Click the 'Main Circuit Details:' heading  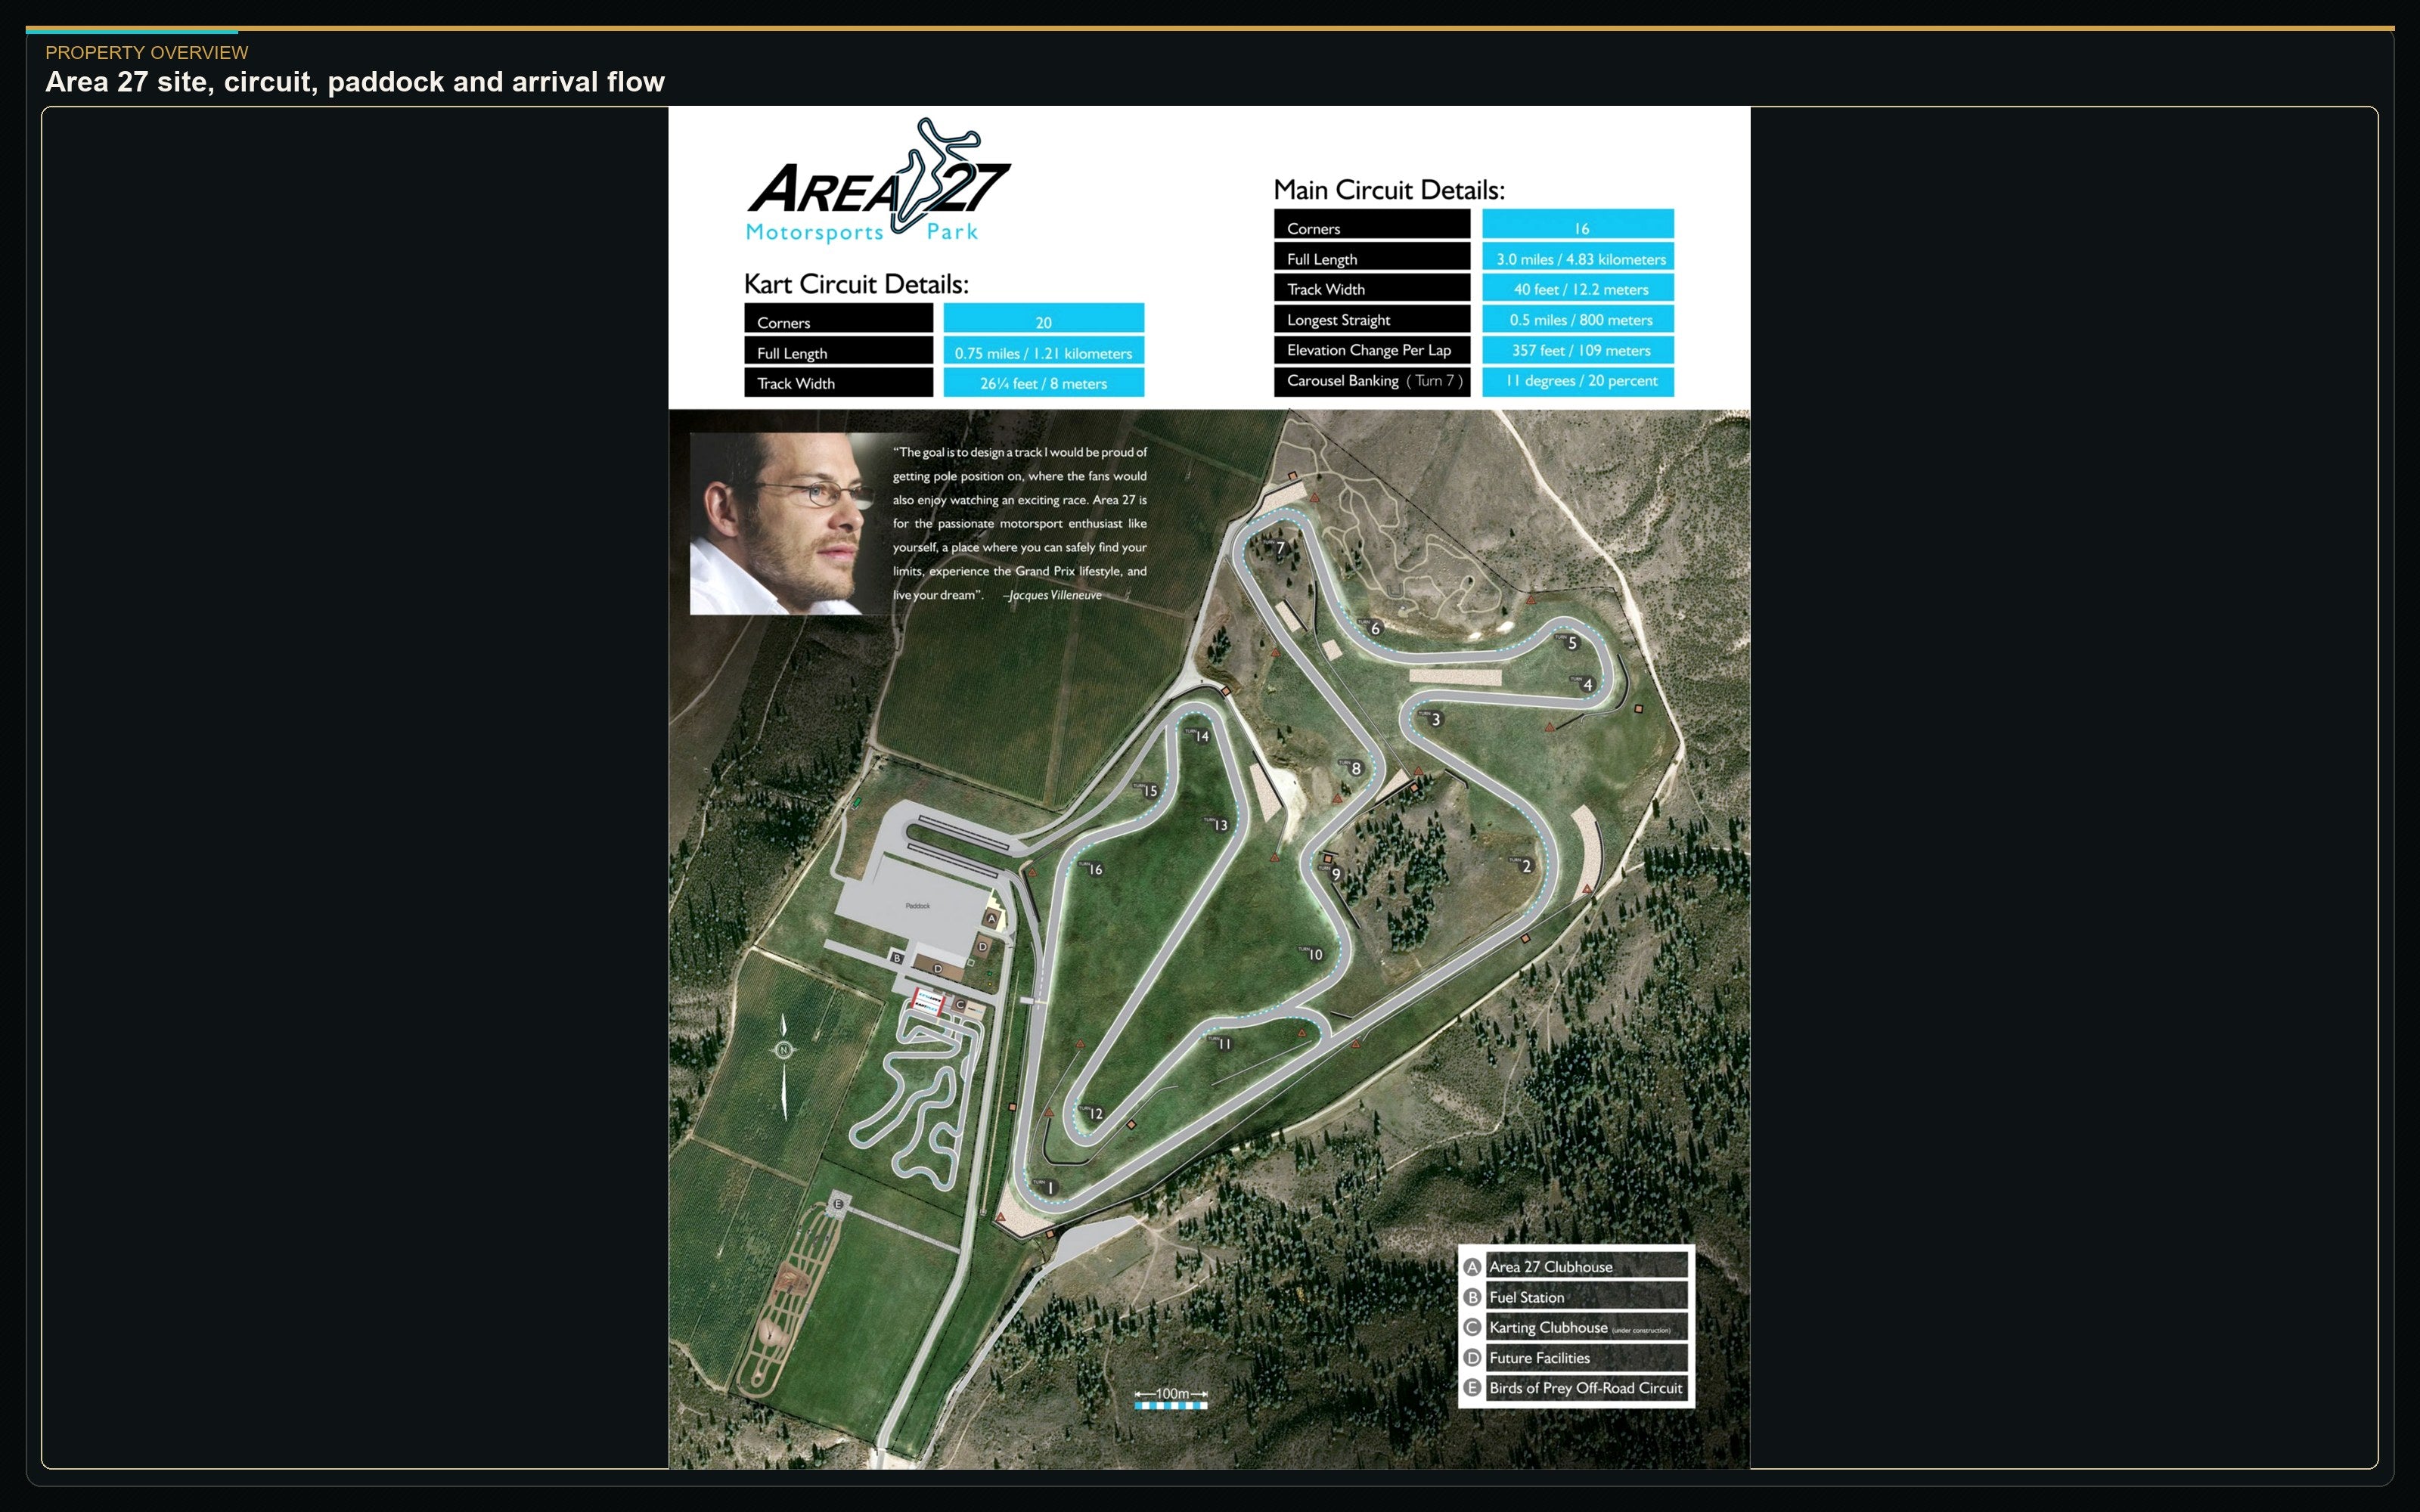point(1389,190)
